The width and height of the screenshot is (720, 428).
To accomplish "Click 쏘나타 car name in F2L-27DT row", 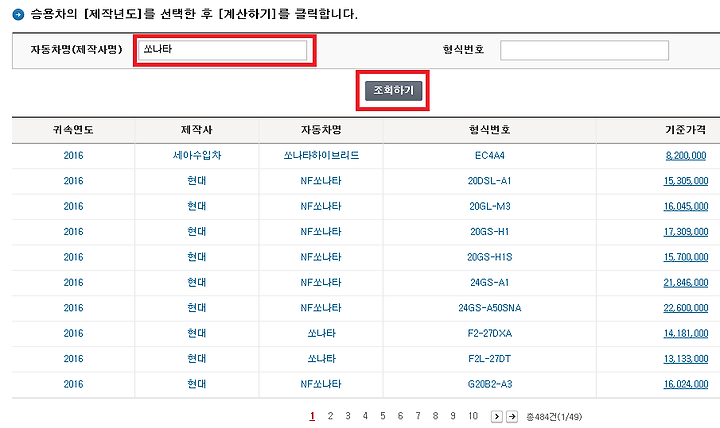I will (321, 359).
